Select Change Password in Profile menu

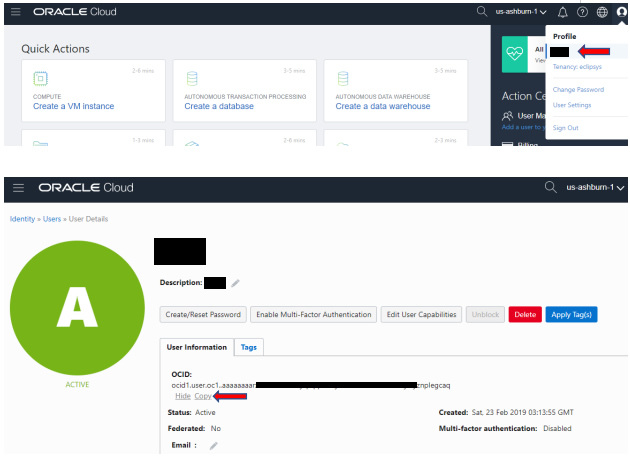coord(578,89)
